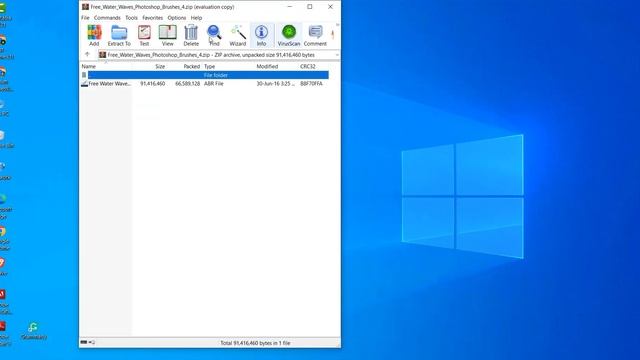Screen dimensions: 640x360
Task: Minimize the WinRAR window
Action: 290,7
